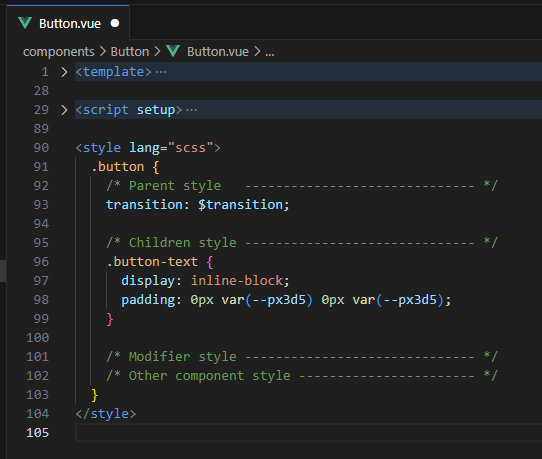
Task: Open the components breadcrumb
Action: pos(59,52)
